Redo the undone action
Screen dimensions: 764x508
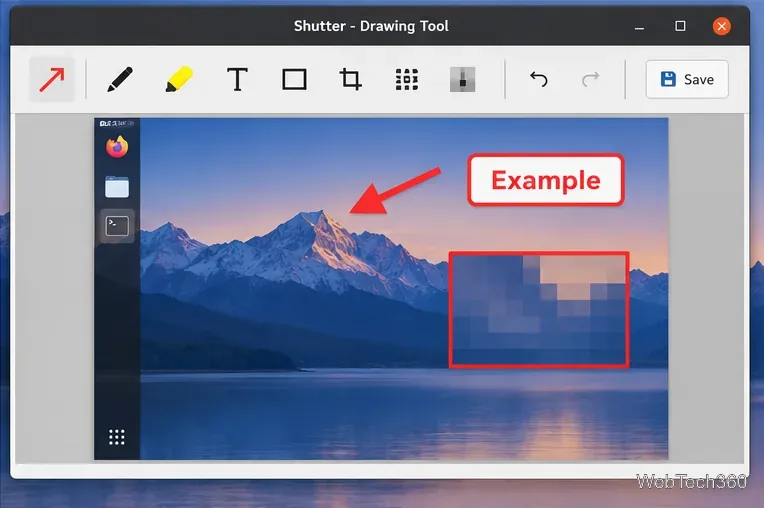pyautogui.click(x=591, y=79)
